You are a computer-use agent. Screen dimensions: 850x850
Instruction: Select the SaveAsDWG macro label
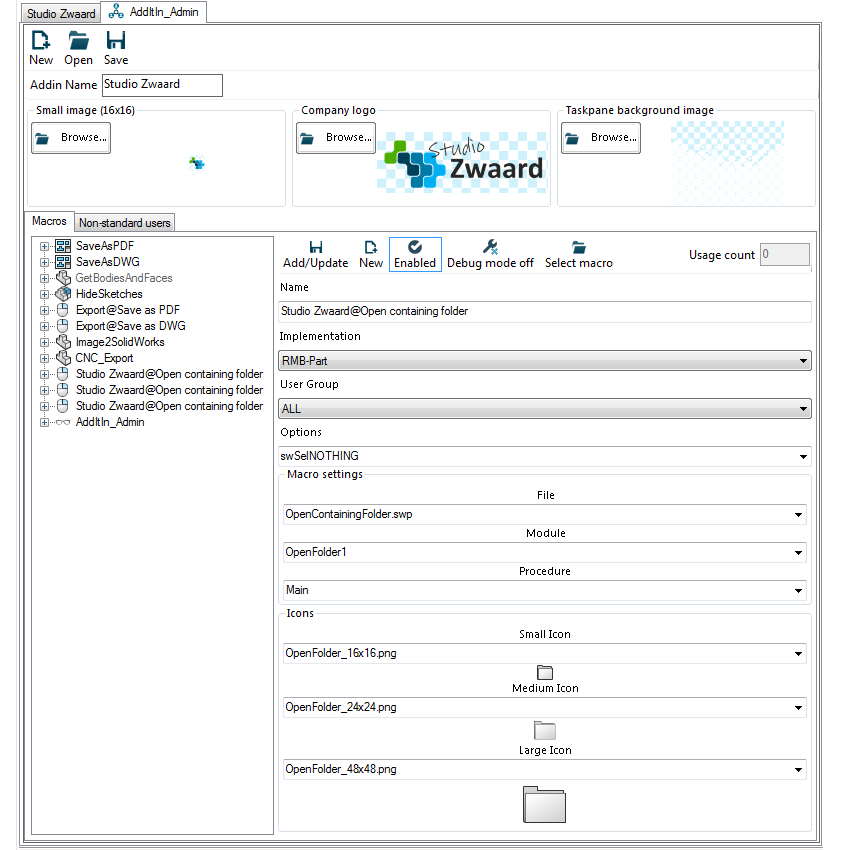108,262
